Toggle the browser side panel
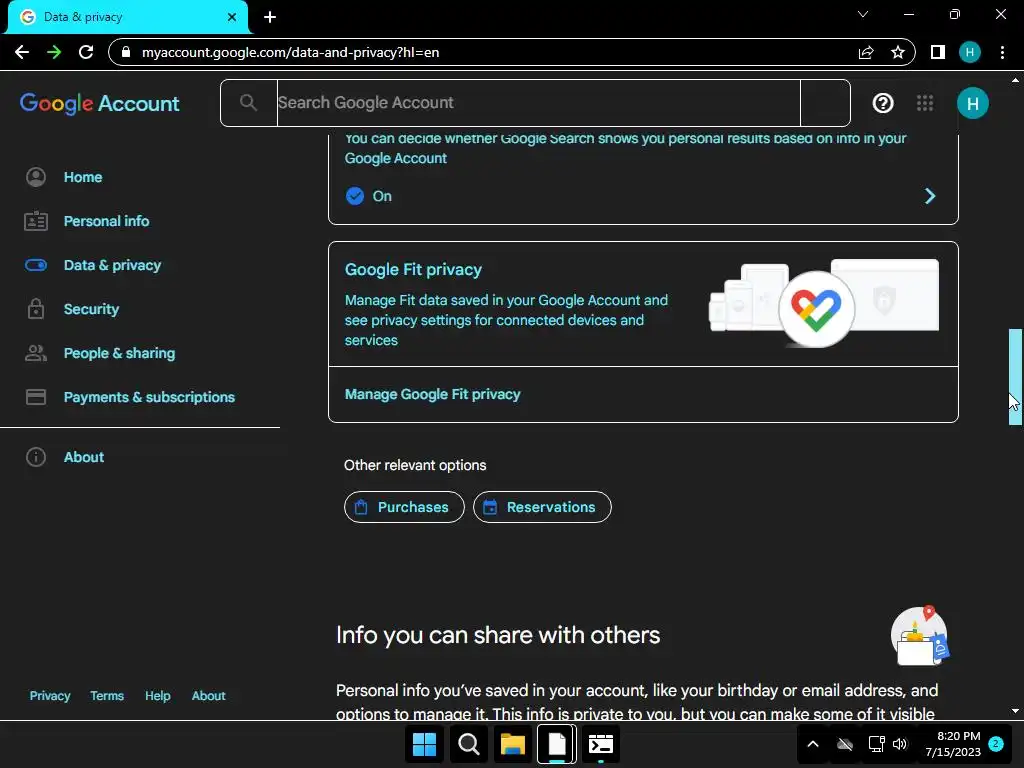Screen dimensions: 1024x768 coord(938,52)
